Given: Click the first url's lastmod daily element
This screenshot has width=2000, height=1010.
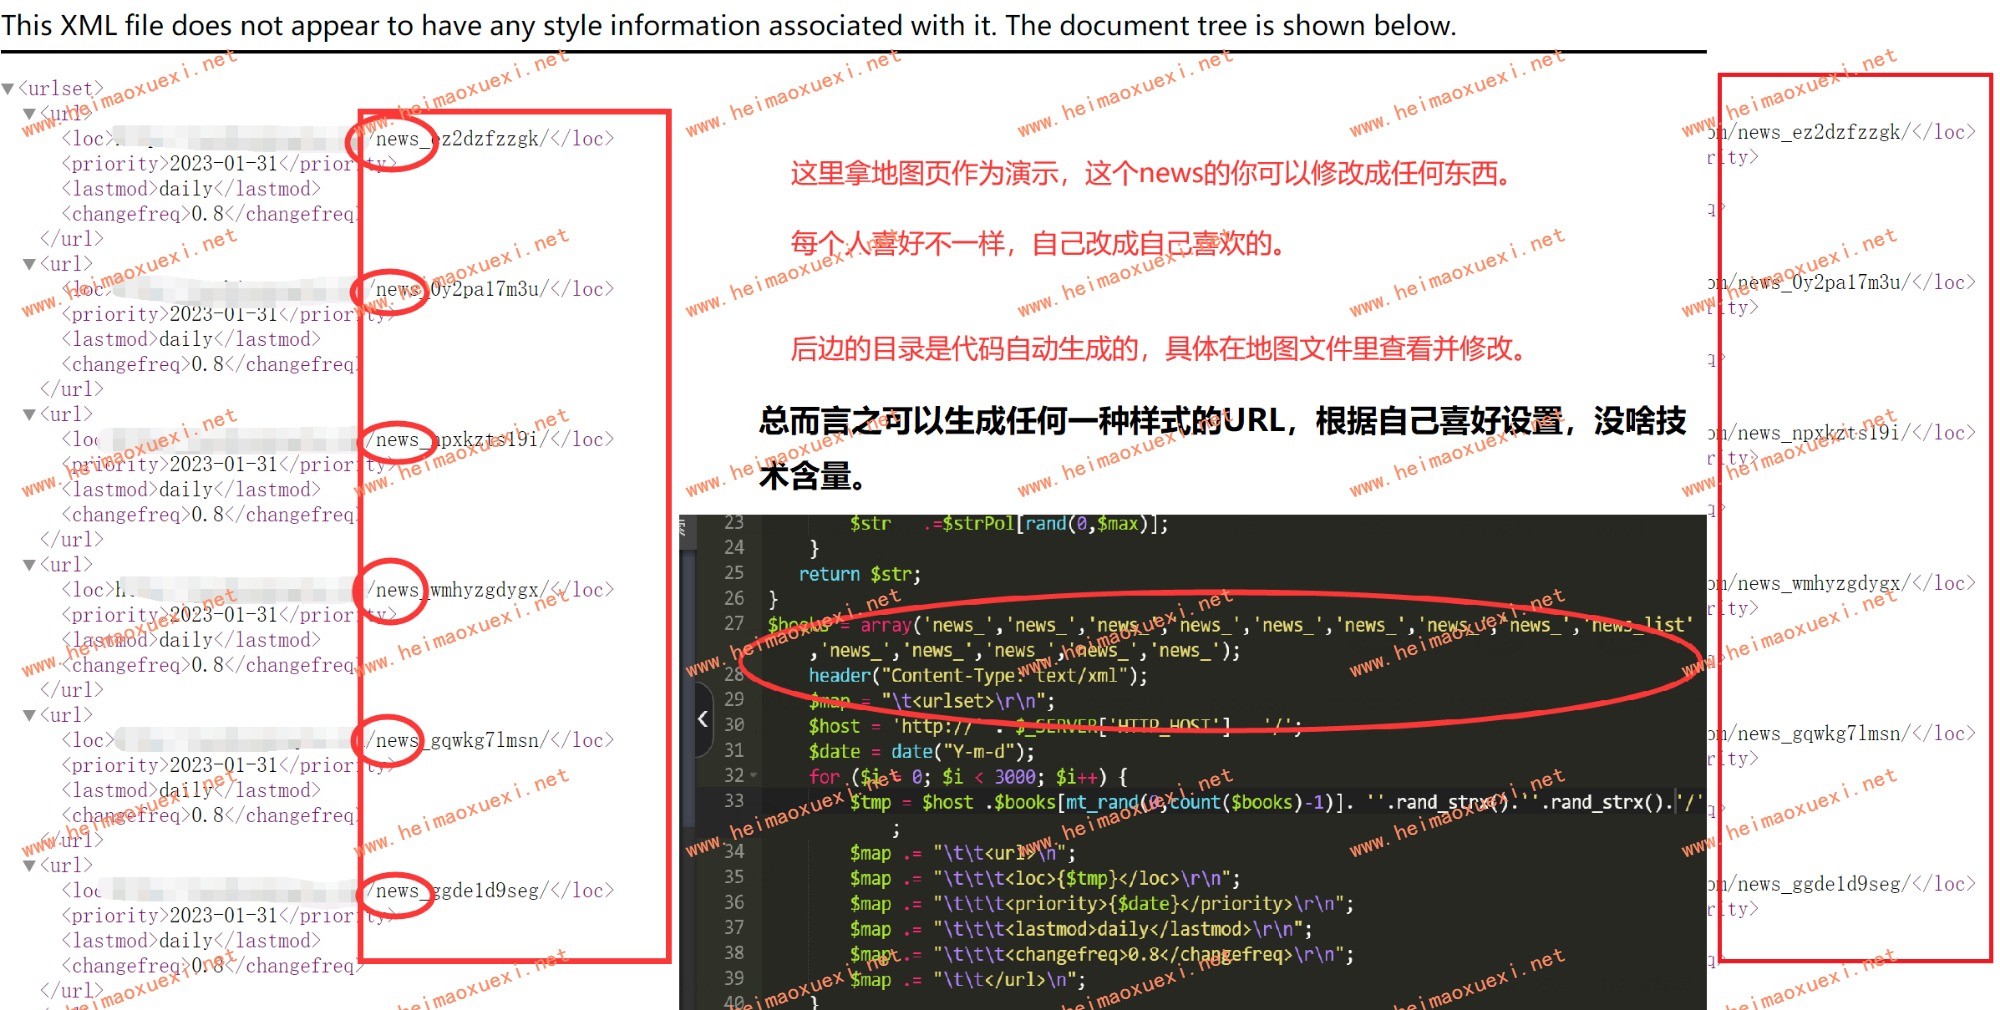Looking at the screenshot, I should point(191,189).
